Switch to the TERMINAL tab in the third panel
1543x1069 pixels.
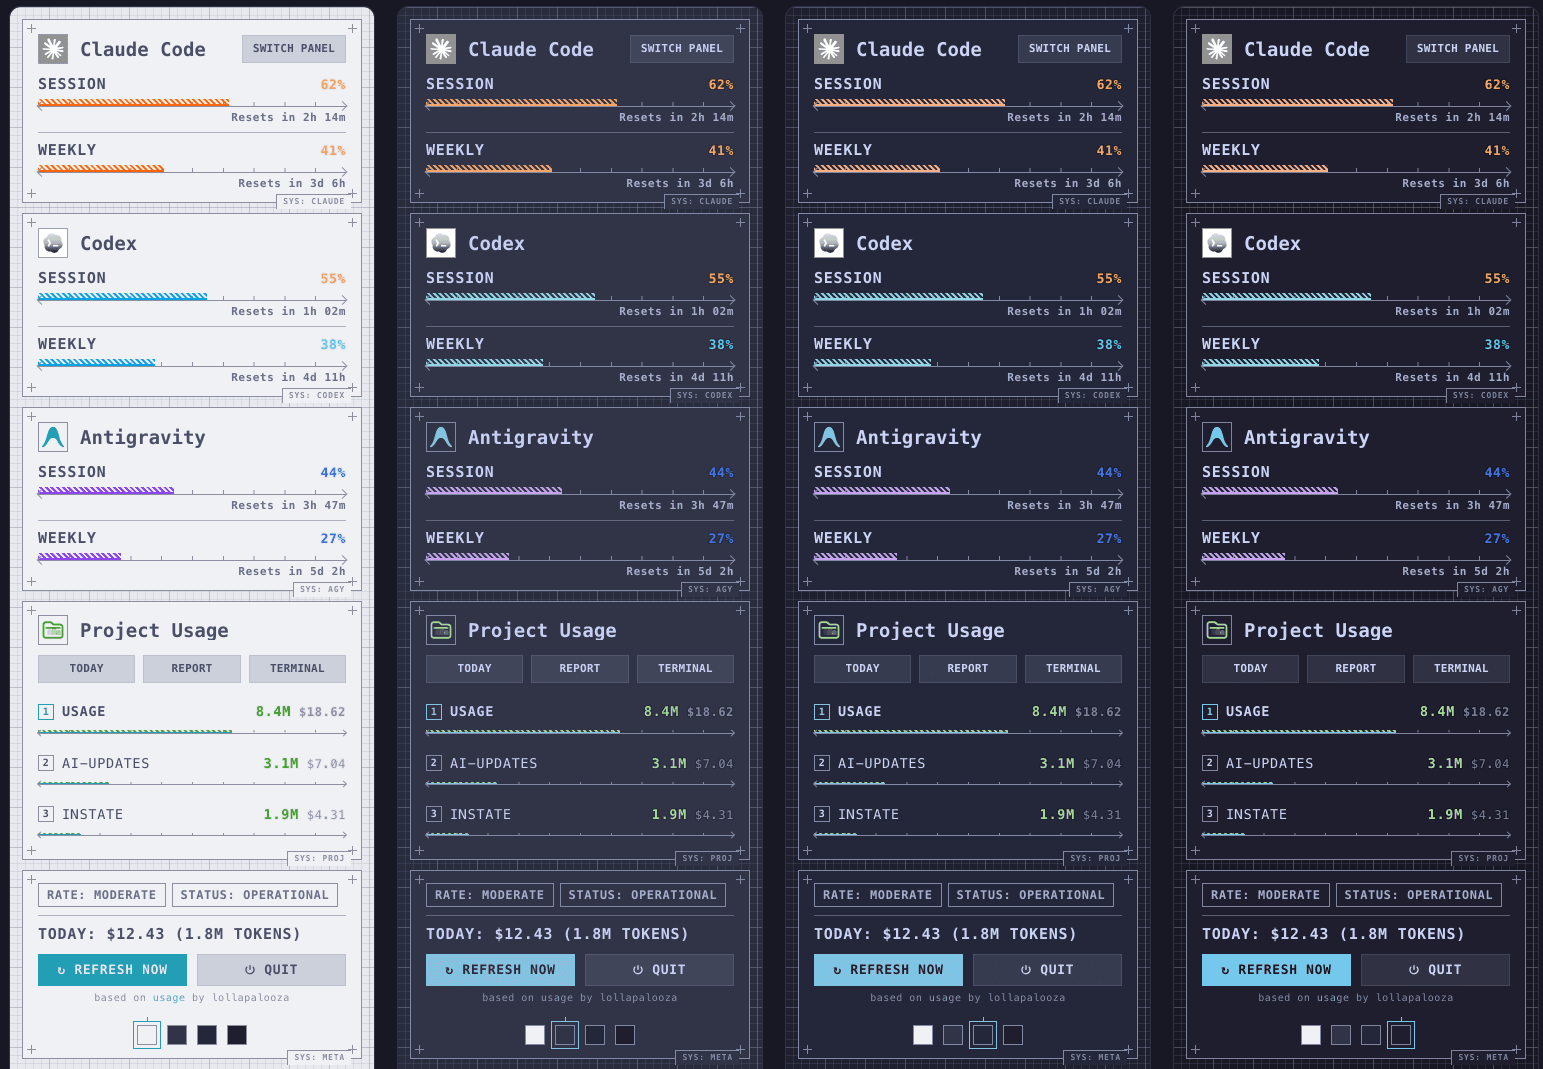1073,669
